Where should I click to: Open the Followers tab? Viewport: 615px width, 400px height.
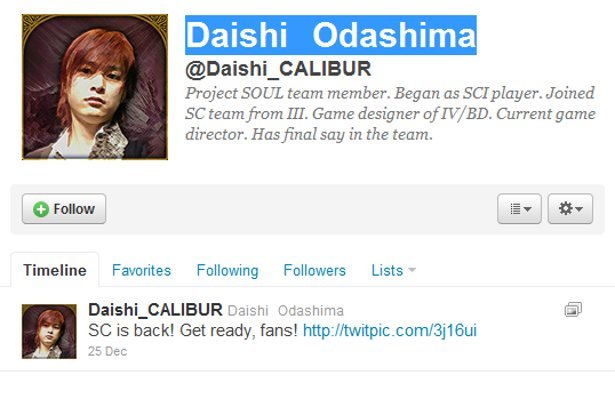click(315, 270)
